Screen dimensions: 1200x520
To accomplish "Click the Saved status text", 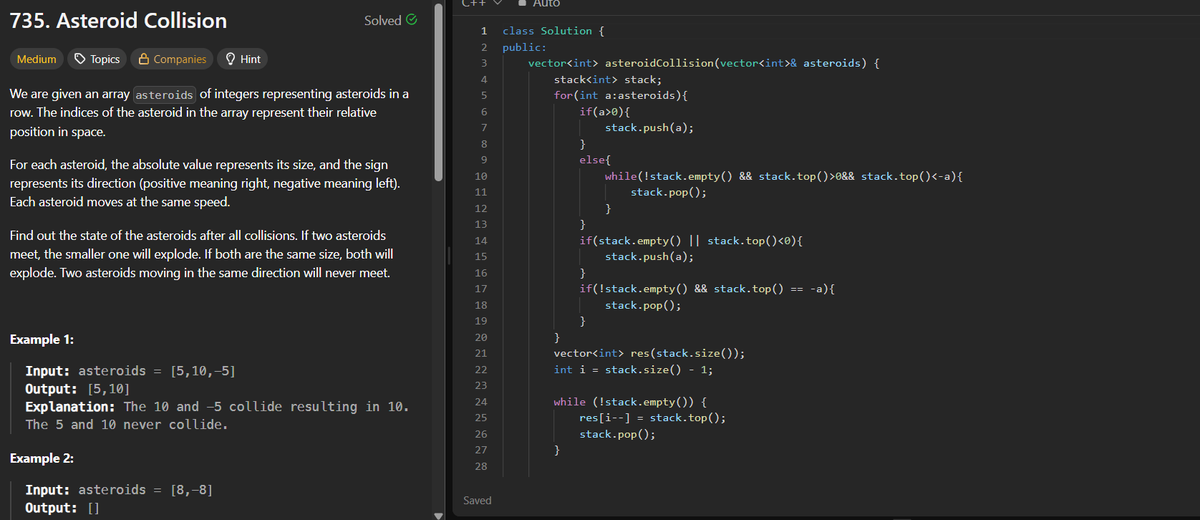I will point(478,500).
